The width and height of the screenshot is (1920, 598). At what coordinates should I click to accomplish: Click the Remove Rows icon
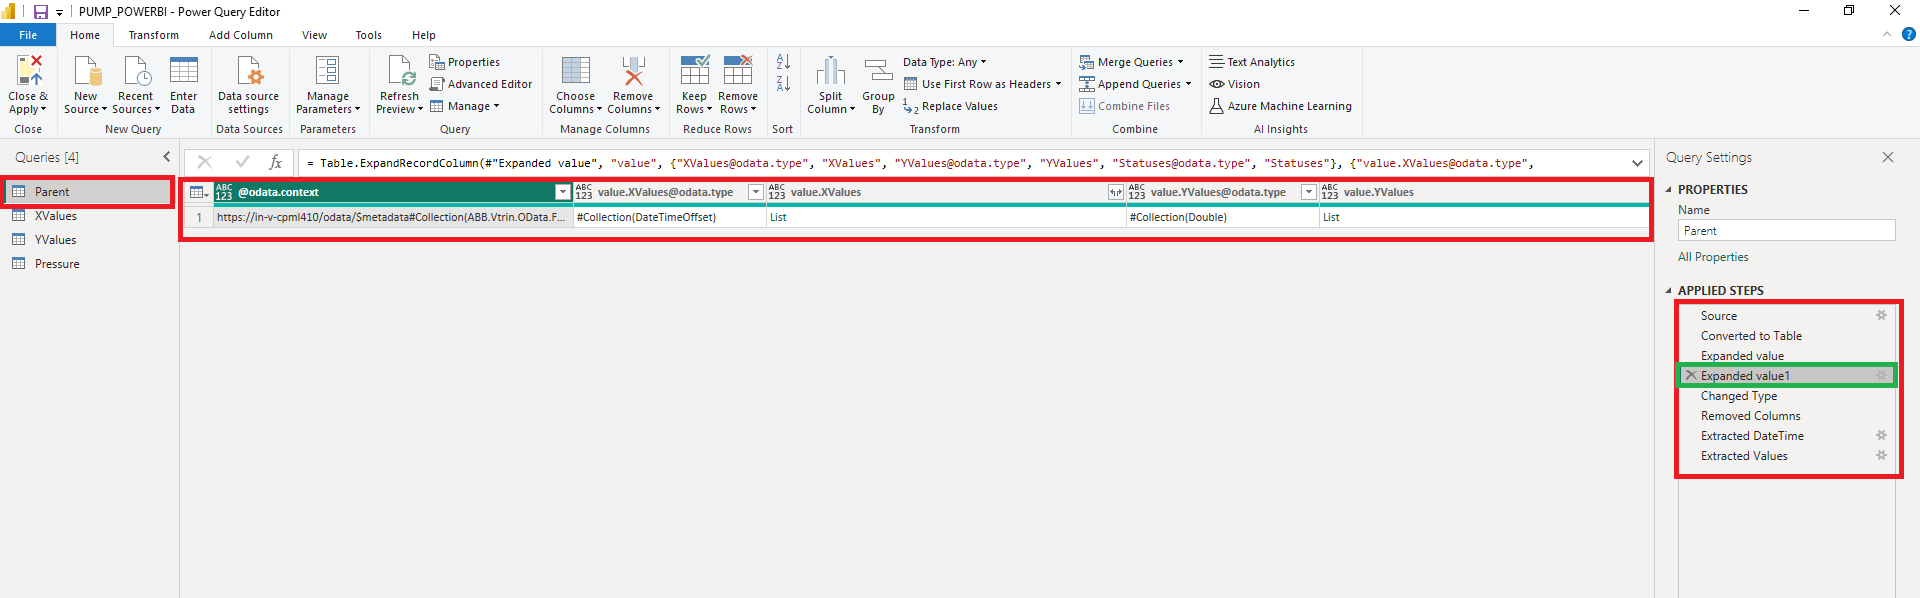[x=738, y=71]
